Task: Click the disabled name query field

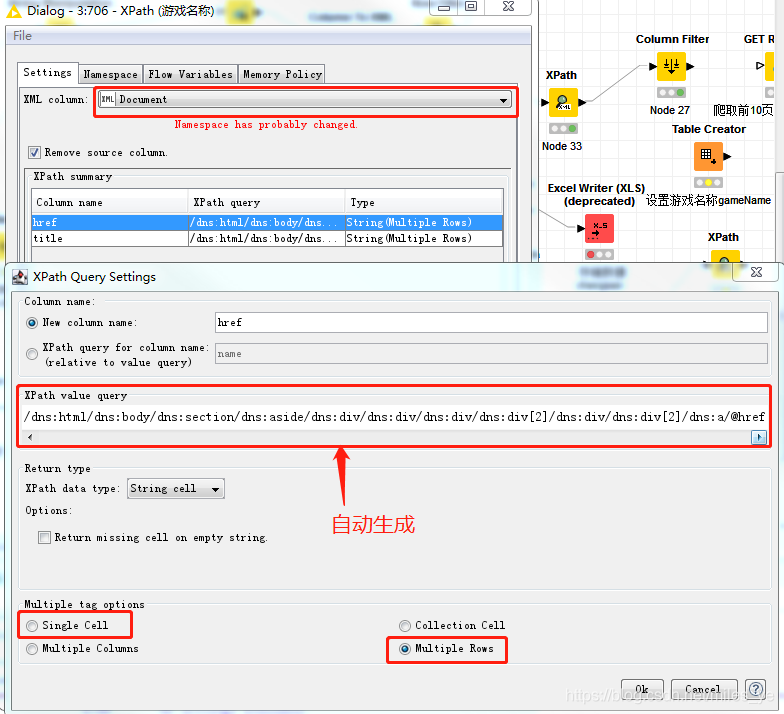Action: (x=491, y=354)
